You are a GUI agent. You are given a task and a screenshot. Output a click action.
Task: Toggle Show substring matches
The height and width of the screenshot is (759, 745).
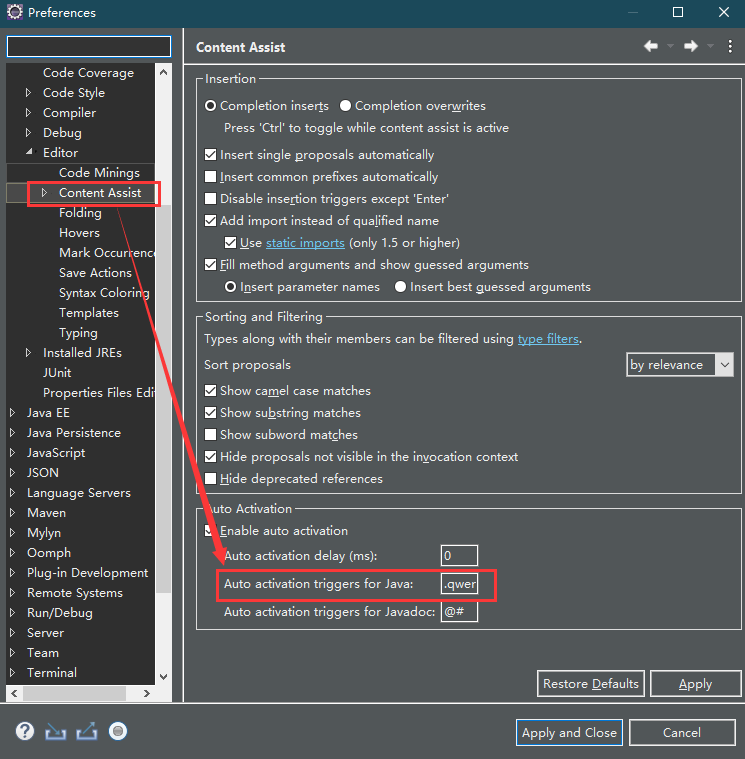pyautogui.click(x=210, y=413)
